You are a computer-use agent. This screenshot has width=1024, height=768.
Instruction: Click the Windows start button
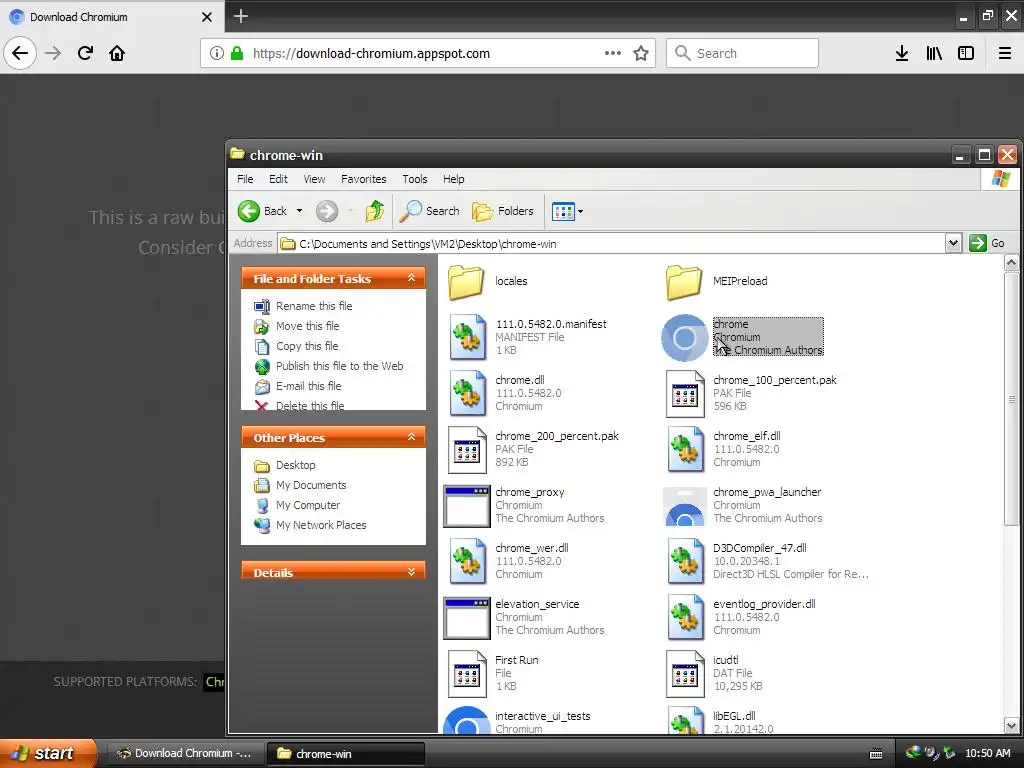tap(47, 753)
